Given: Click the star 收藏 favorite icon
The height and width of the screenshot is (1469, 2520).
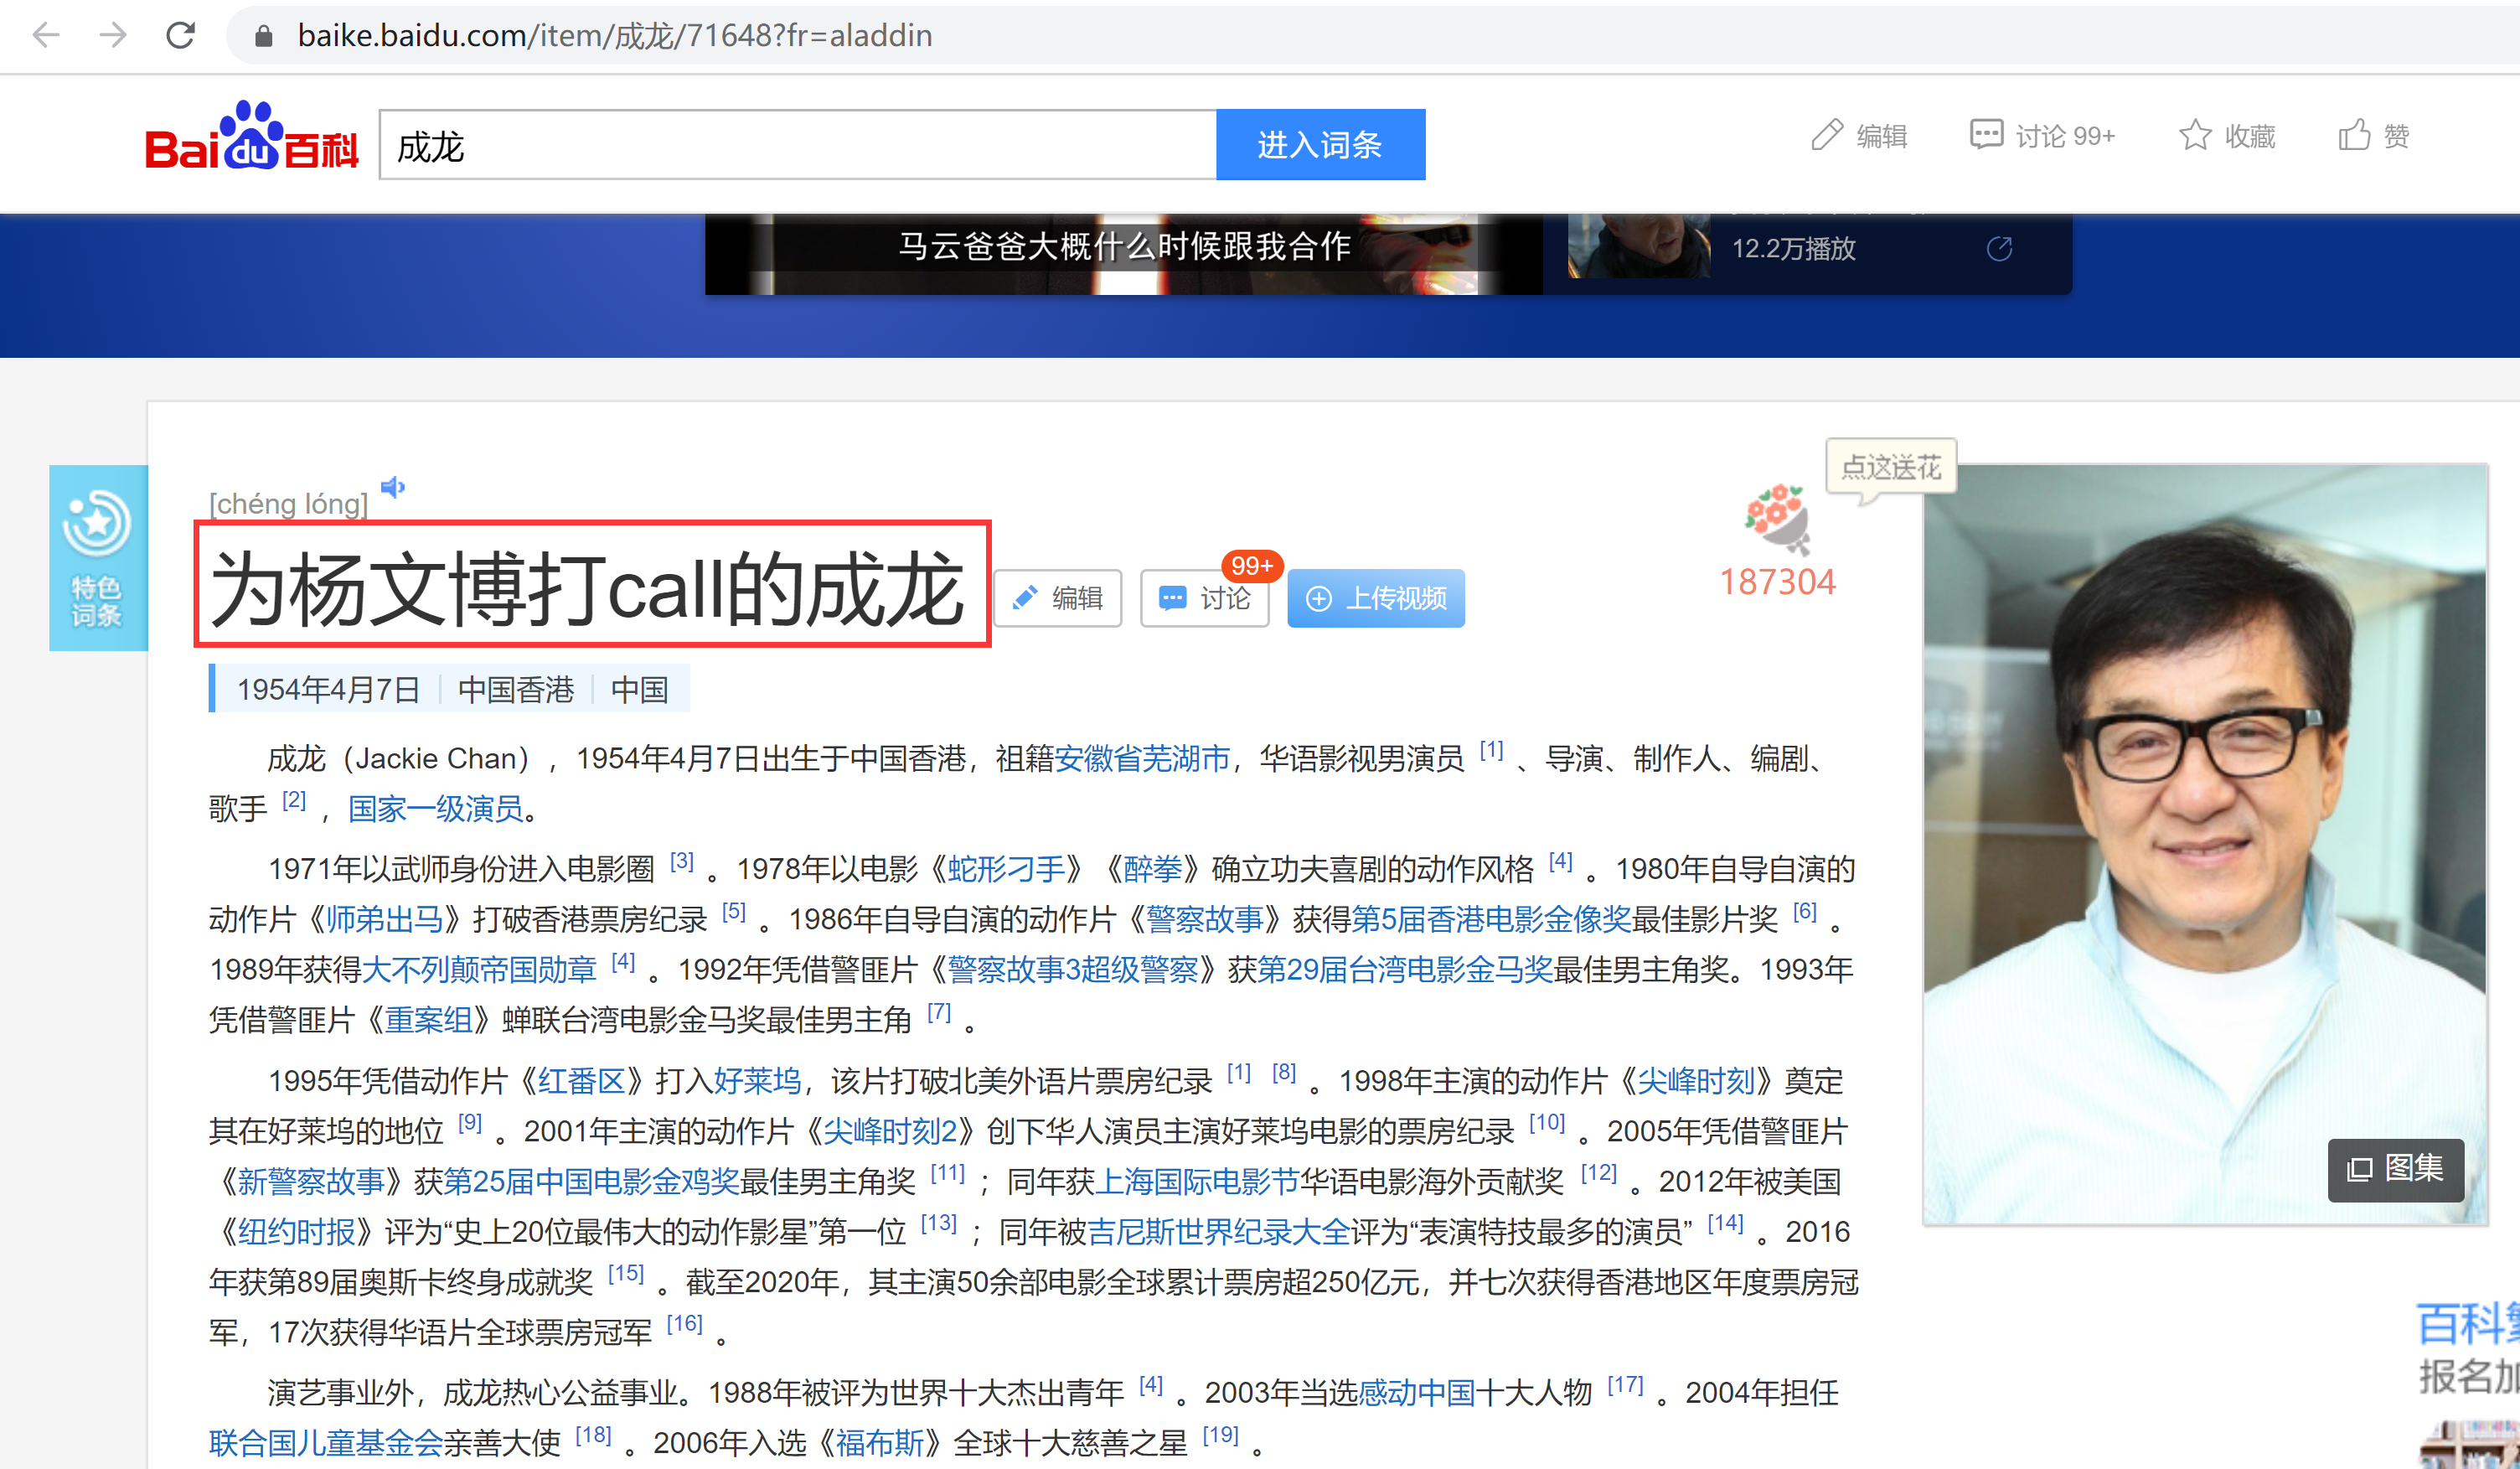Looking at the screenshot, I should point(2194,135).
